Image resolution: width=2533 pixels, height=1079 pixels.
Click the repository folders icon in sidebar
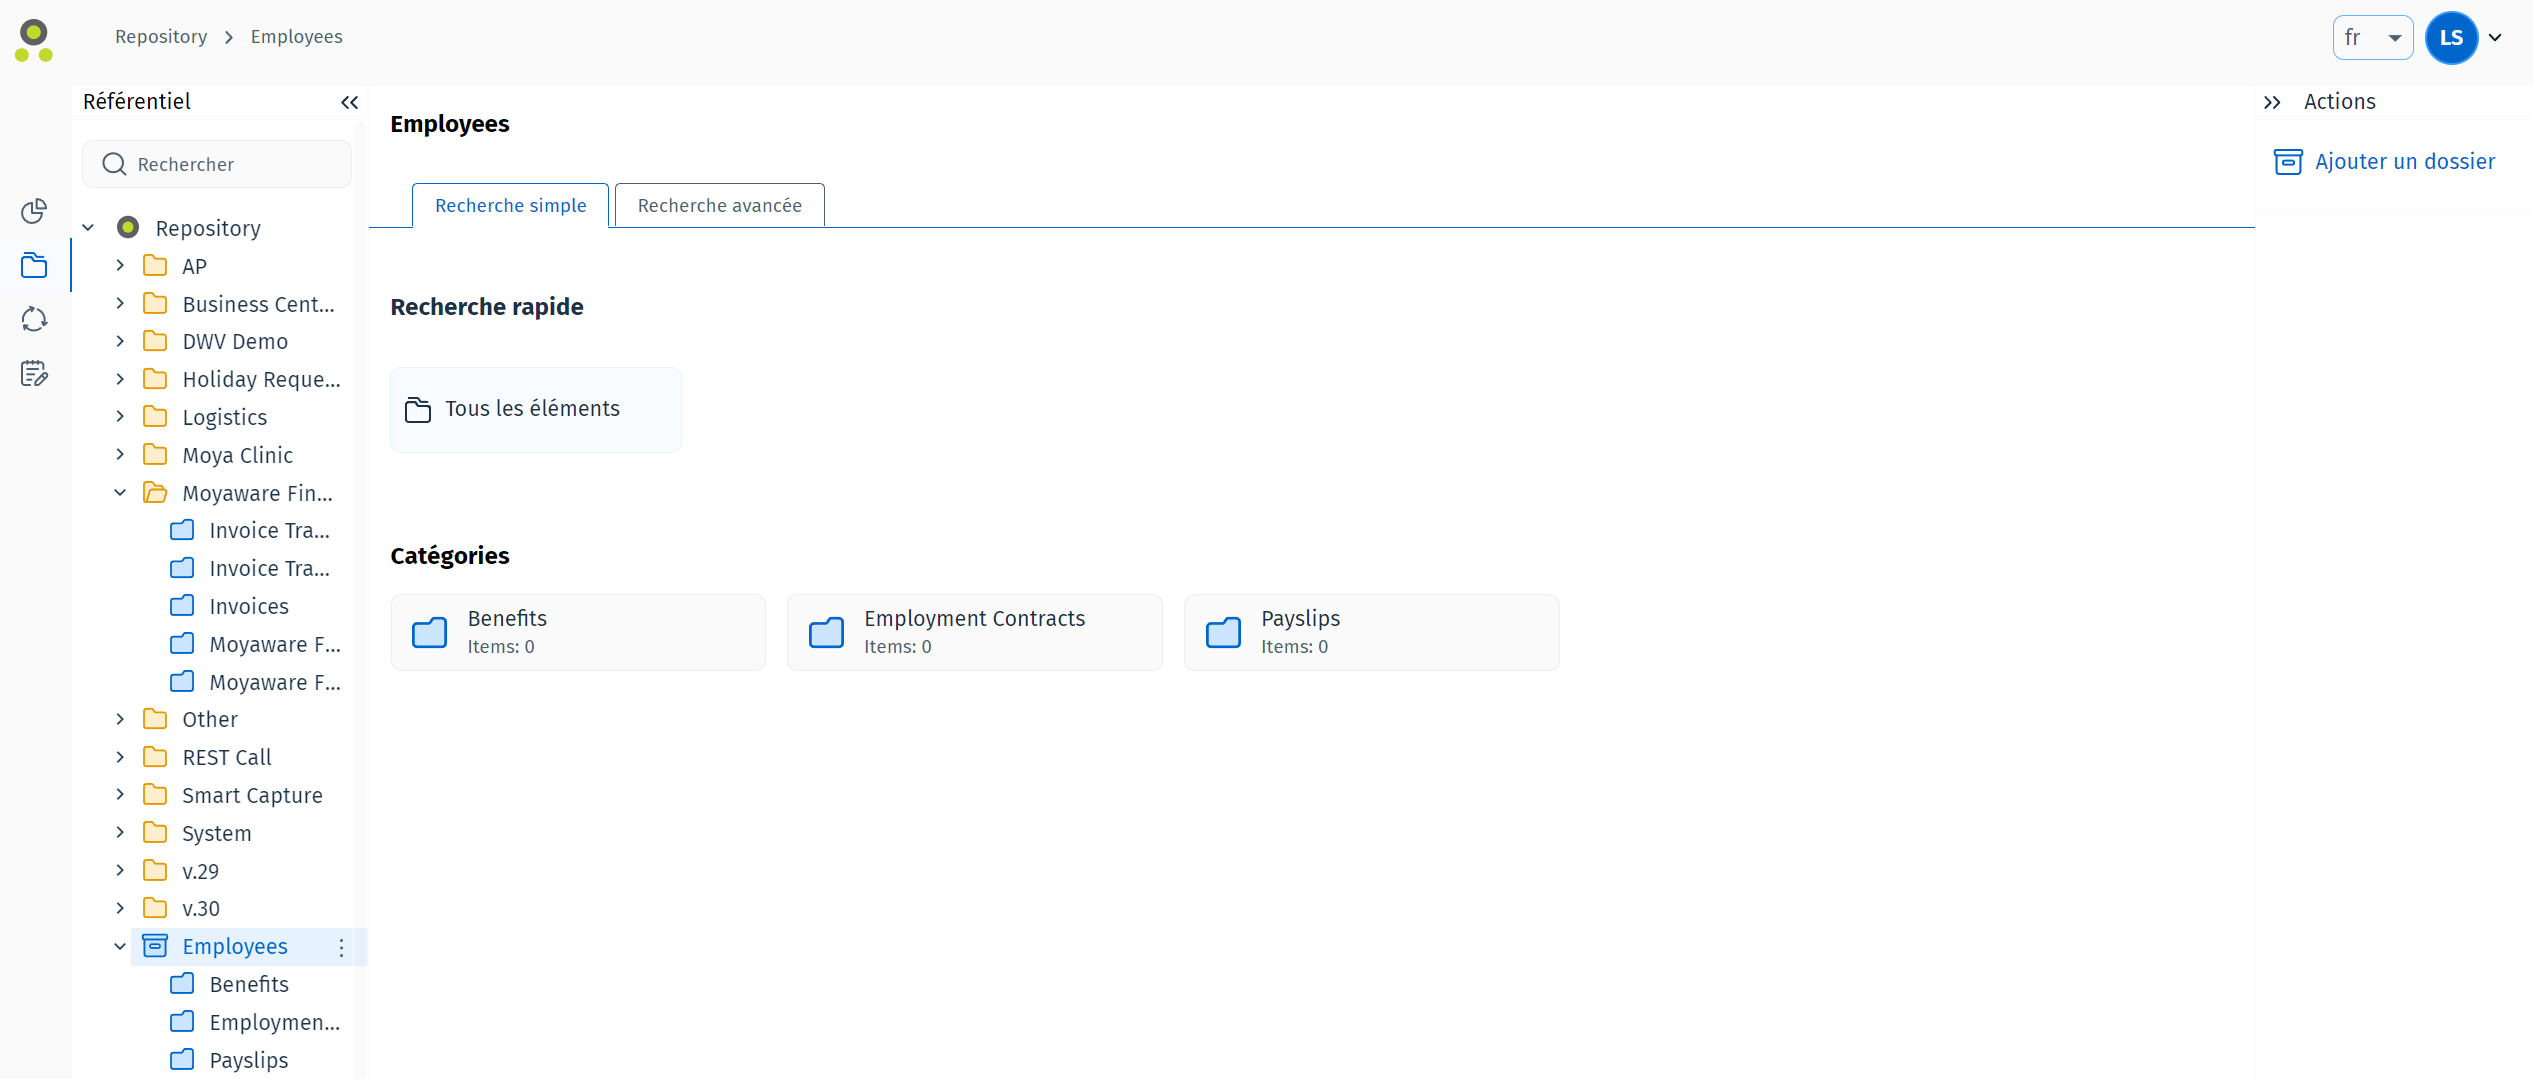pos(34,265)
